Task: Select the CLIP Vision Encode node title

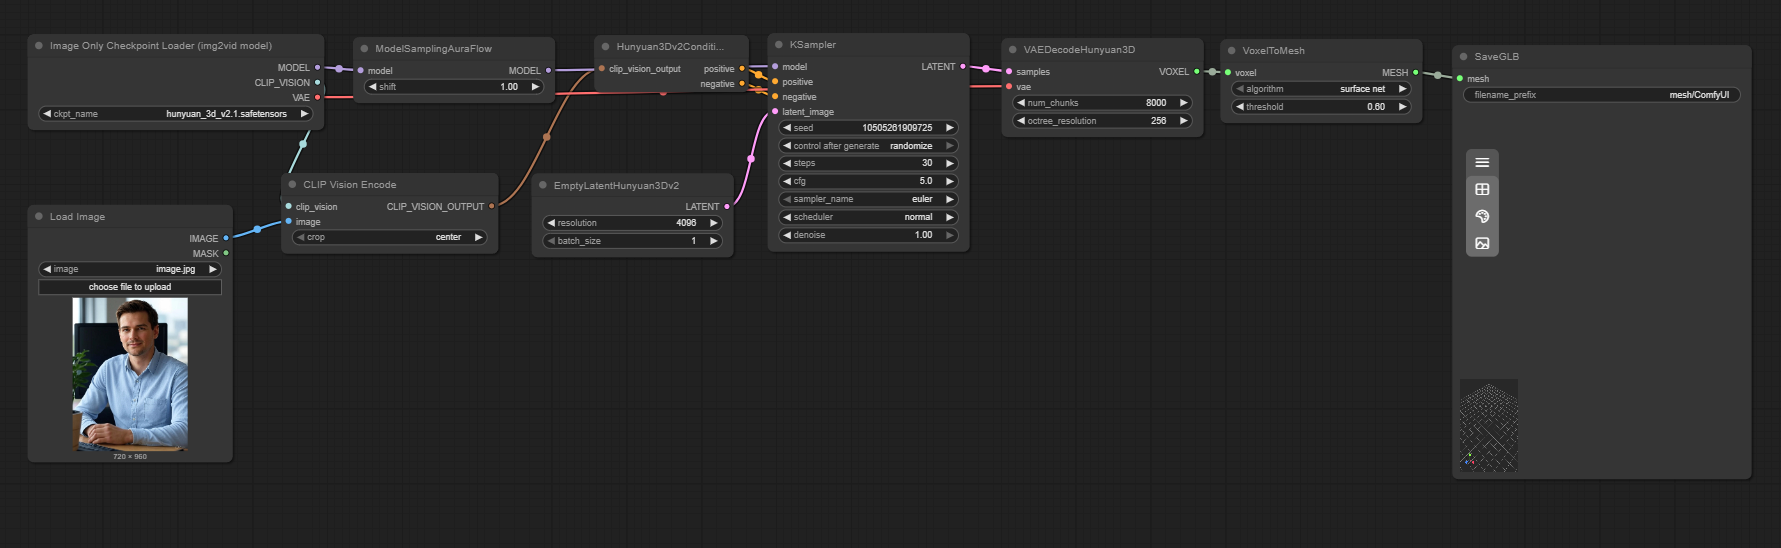Action: pos(349,185)
